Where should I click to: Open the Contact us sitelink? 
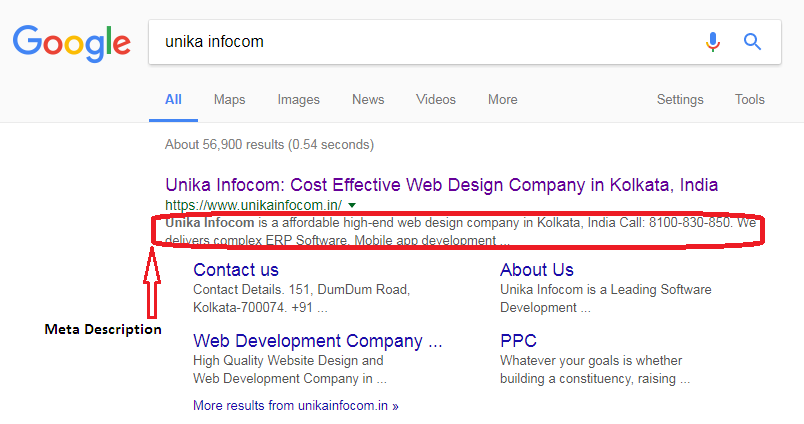click(x=236, y=270)
